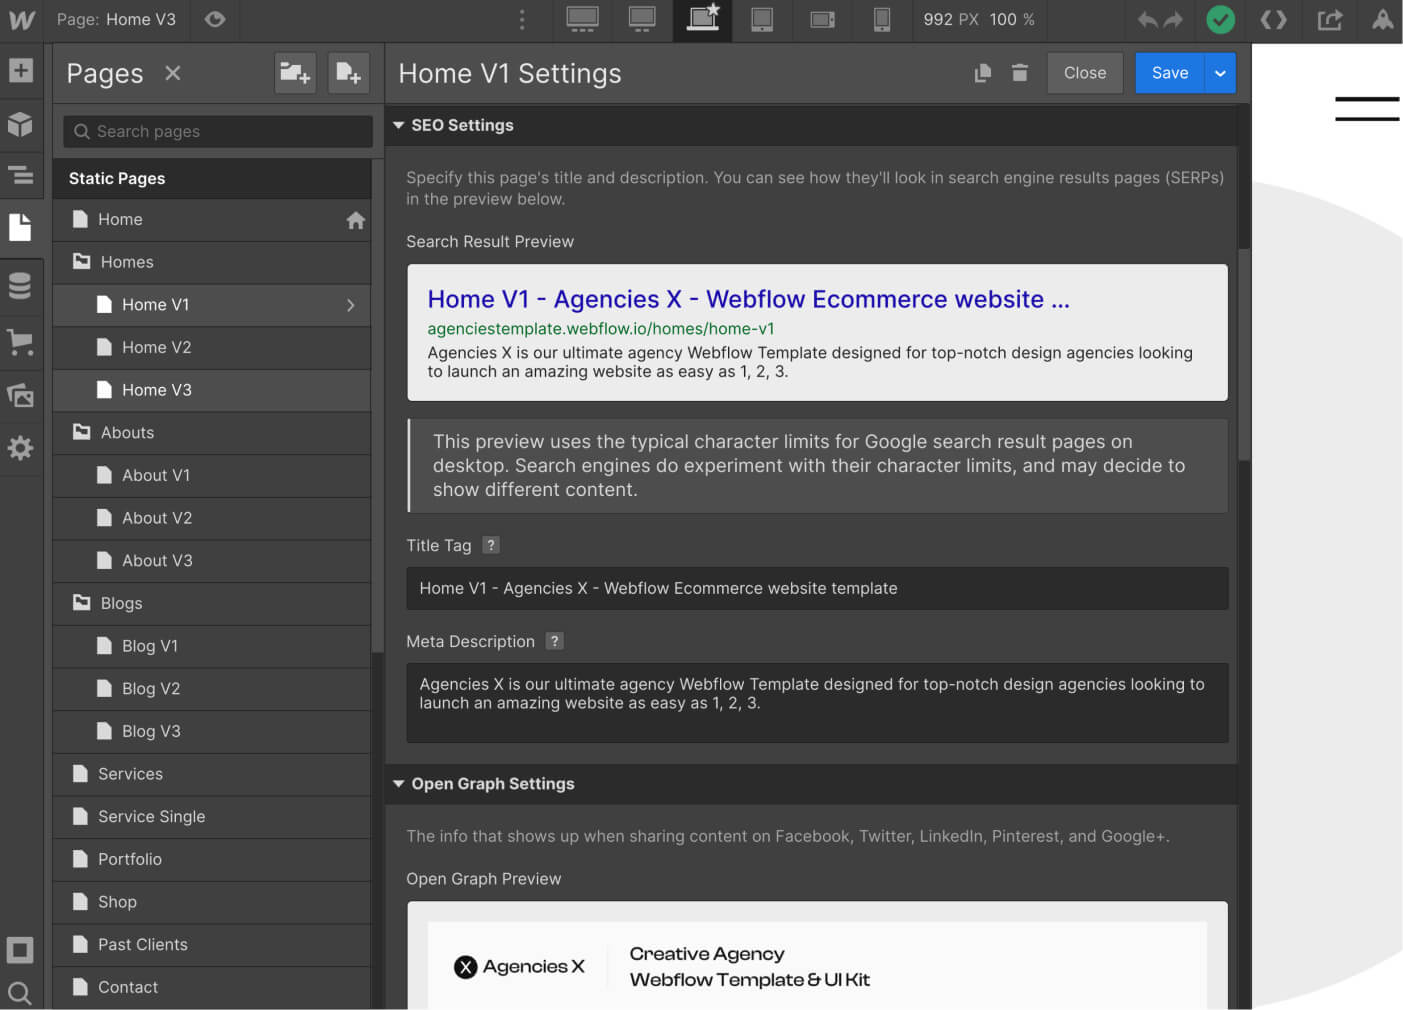The width and height of the screenshot is (1403, 1010).
Task: Create a new page
Action: 348,73
